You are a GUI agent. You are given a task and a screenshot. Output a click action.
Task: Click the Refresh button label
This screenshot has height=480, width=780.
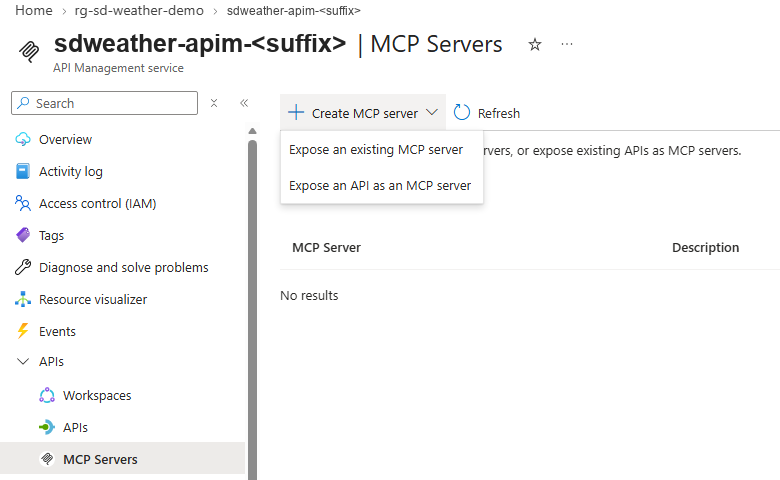point(499,113)
